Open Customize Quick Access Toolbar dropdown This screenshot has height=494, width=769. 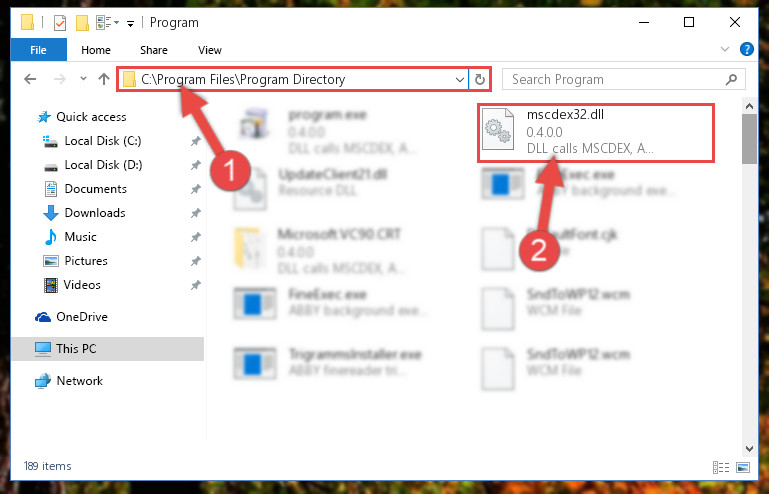tap(130, 23)
